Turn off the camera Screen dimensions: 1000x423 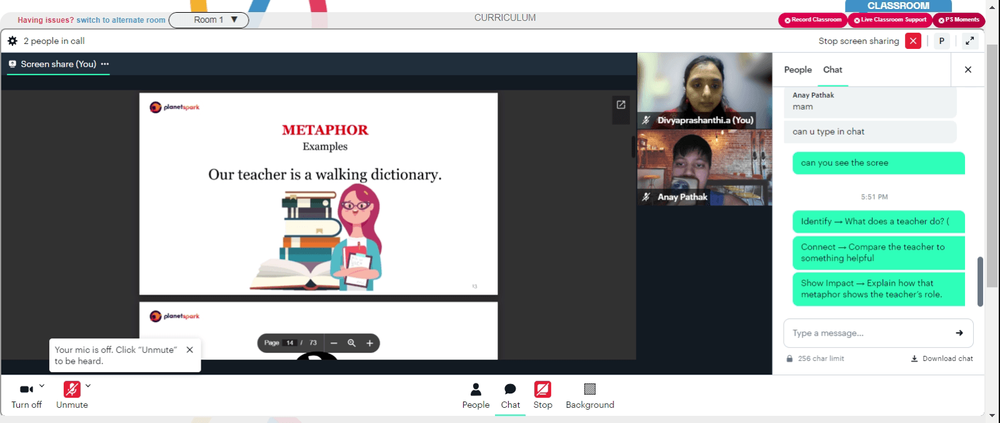click(x=27, y=396)
